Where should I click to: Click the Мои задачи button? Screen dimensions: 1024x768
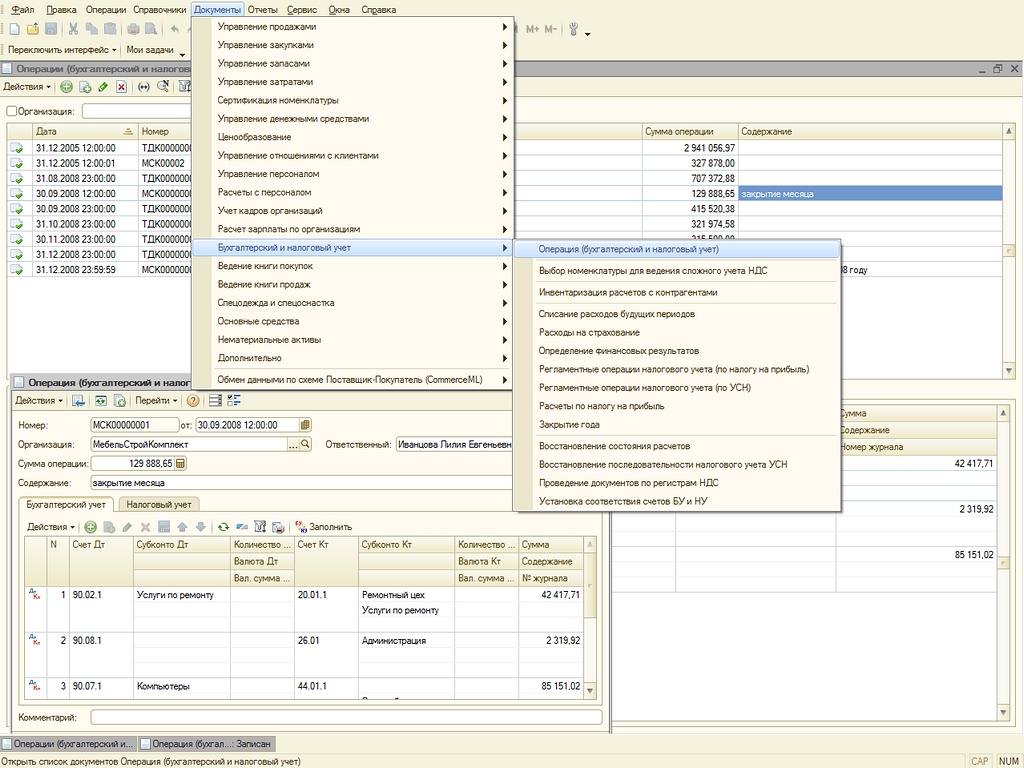pos(150,50)
